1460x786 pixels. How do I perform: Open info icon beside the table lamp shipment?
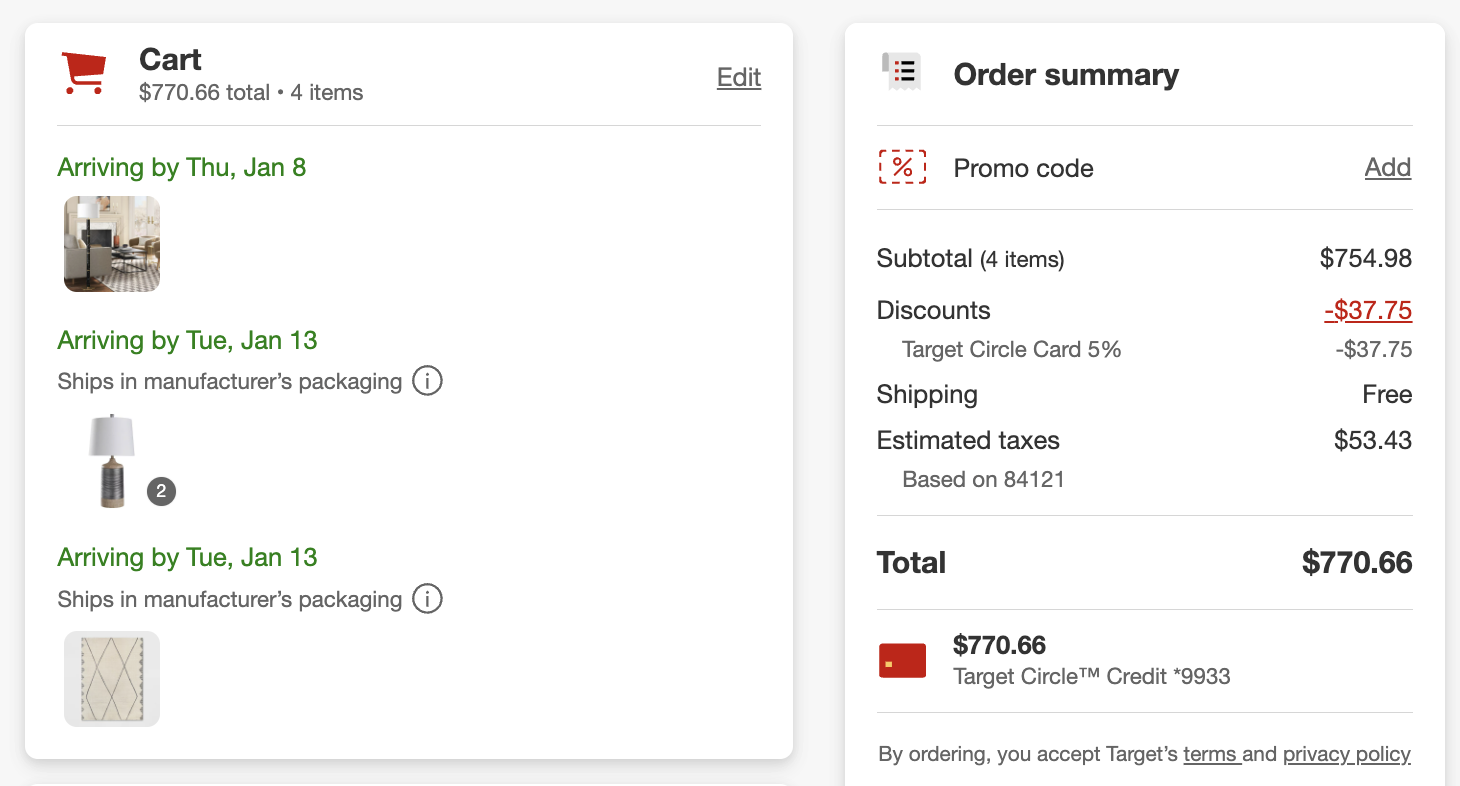pyautogui.click(x=427, y=381)
